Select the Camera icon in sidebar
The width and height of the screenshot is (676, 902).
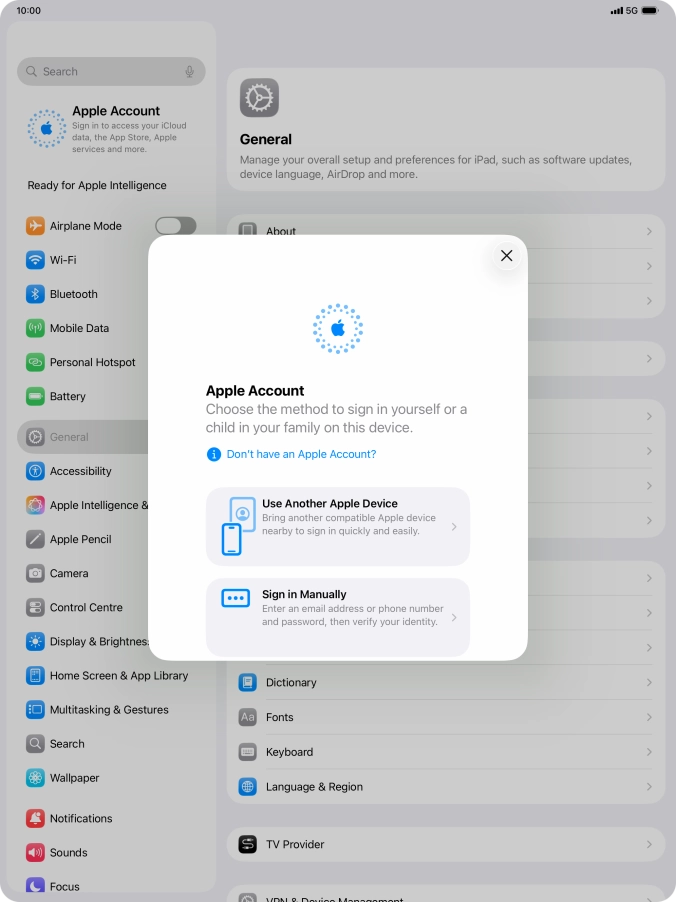pyautogui.click(x=36, y=573)
